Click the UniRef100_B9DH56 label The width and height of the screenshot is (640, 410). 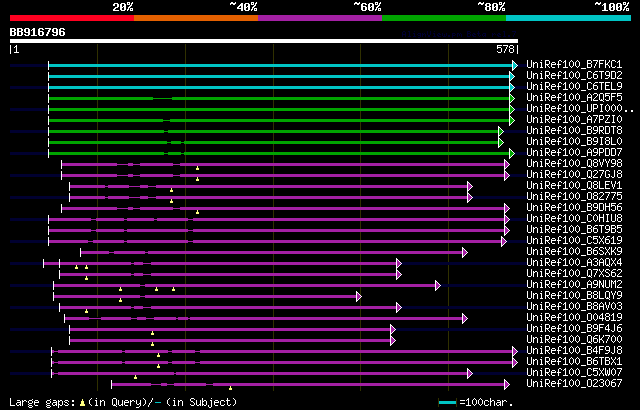tap(574, 208)
